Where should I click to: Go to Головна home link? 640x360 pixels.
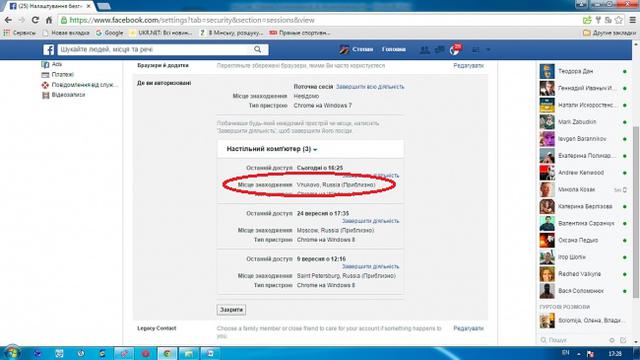tap(393, 49)
